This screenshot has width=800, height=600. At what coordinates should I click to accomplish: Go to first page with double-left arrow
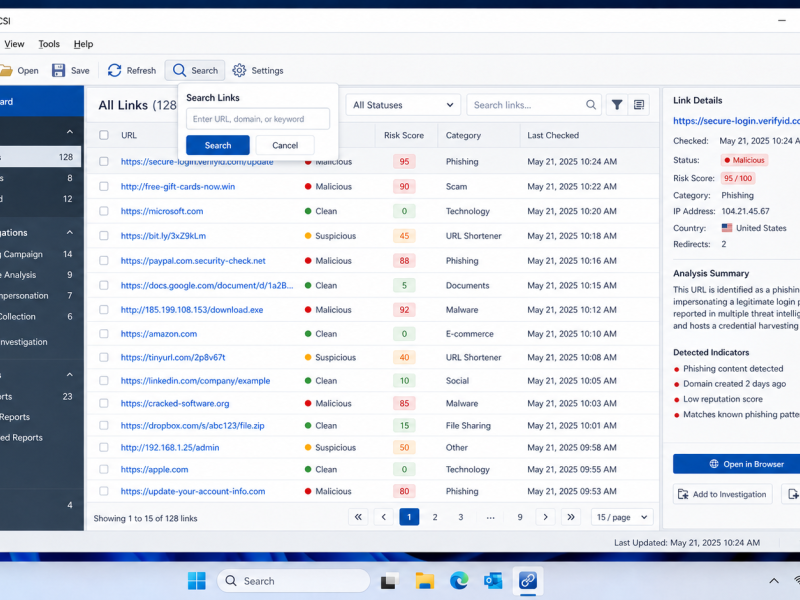tap(358, 517)
